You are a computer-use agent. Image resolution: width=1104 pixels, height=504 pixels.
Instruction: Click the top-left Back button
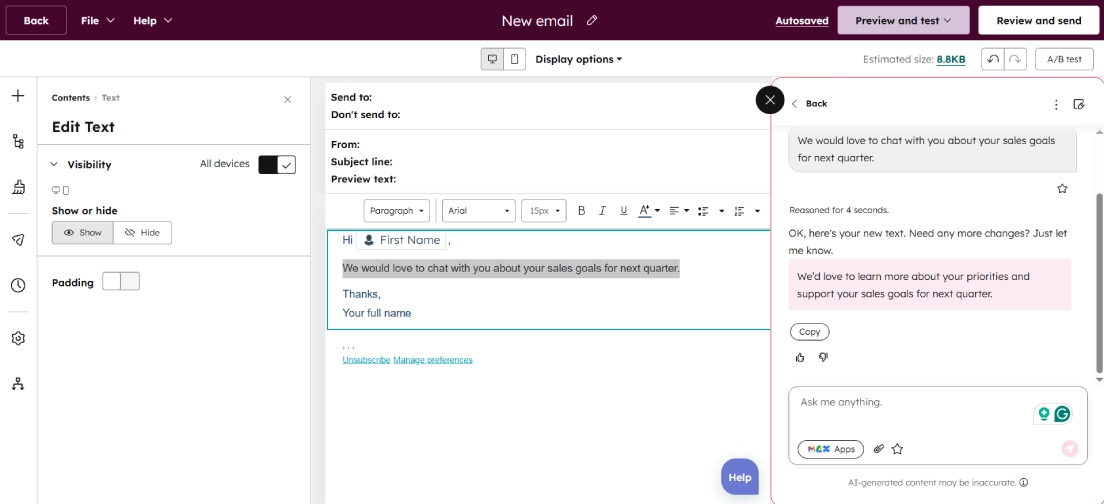click(x=36, y=20)
